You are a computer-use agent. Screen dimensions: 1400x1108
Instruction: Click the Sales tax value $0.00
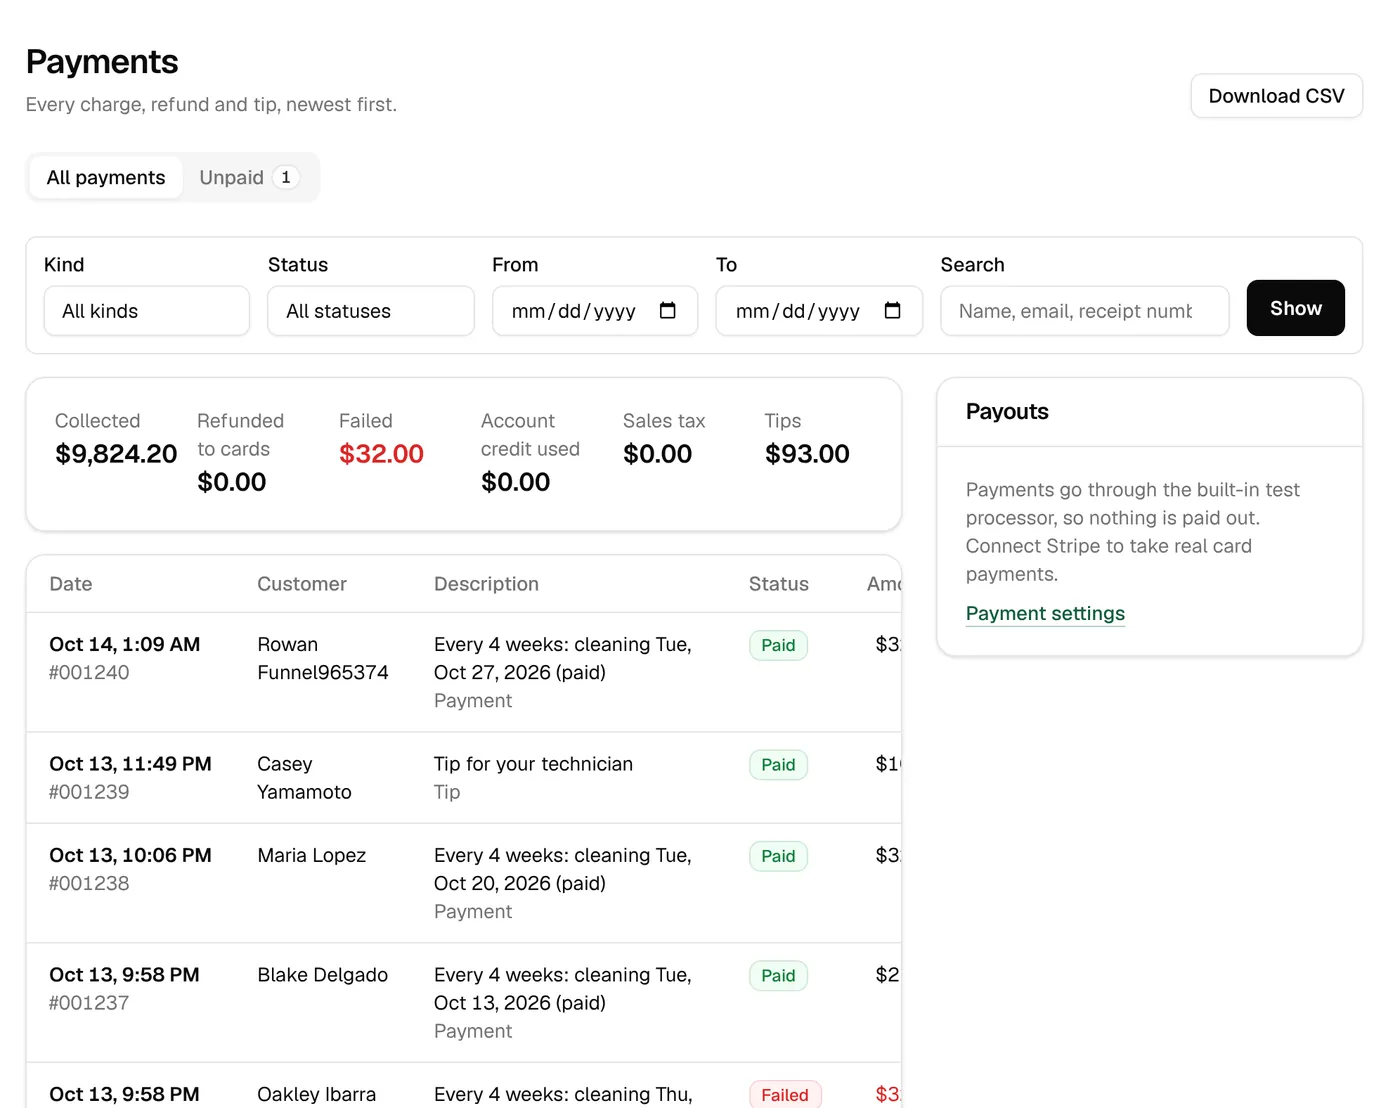(657, 454)
